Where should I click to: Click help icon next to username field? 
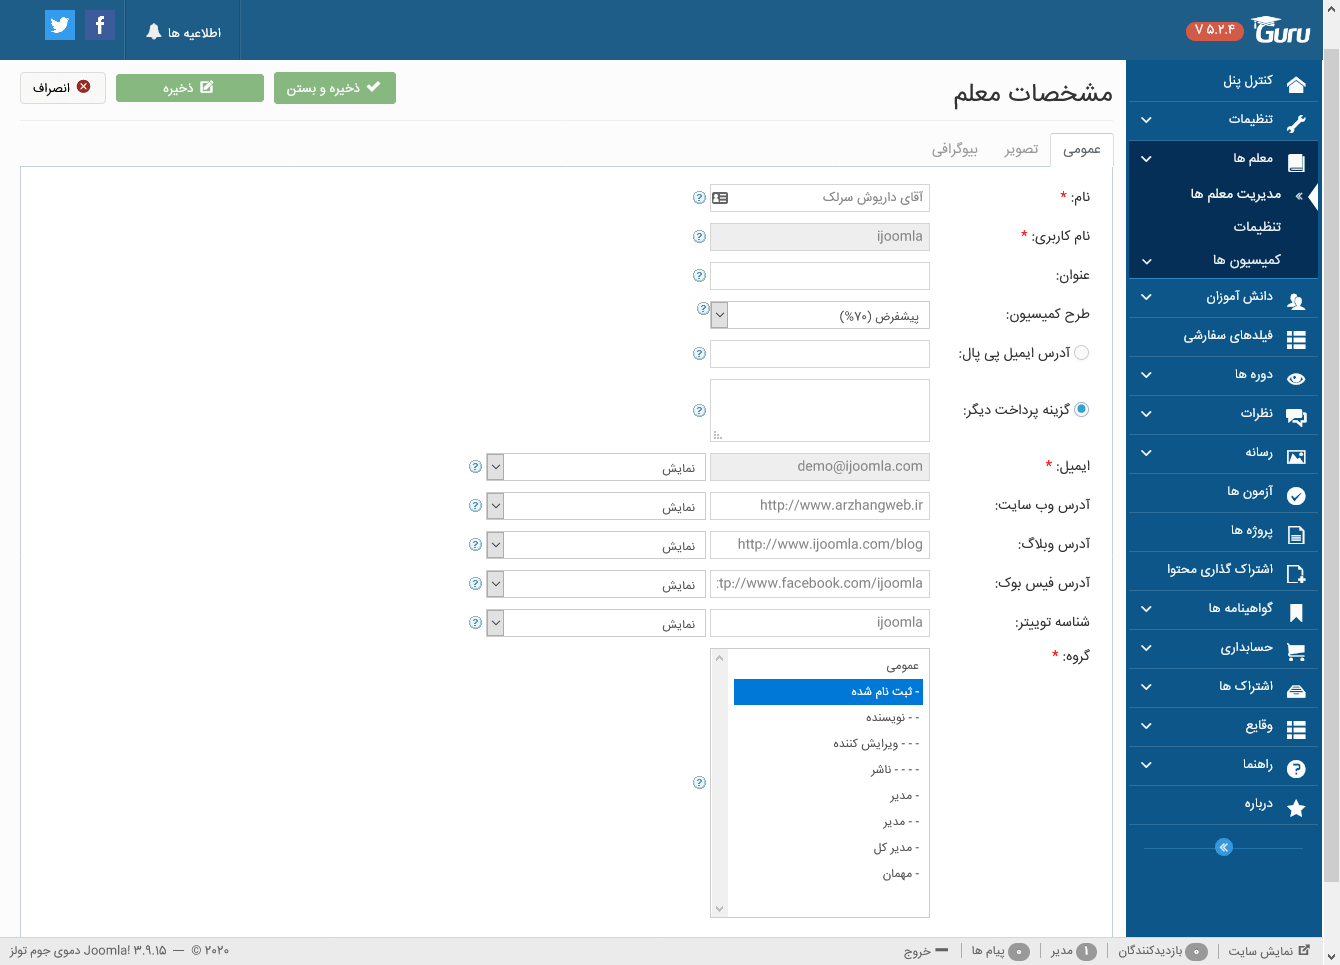click(x=699, y=237)
